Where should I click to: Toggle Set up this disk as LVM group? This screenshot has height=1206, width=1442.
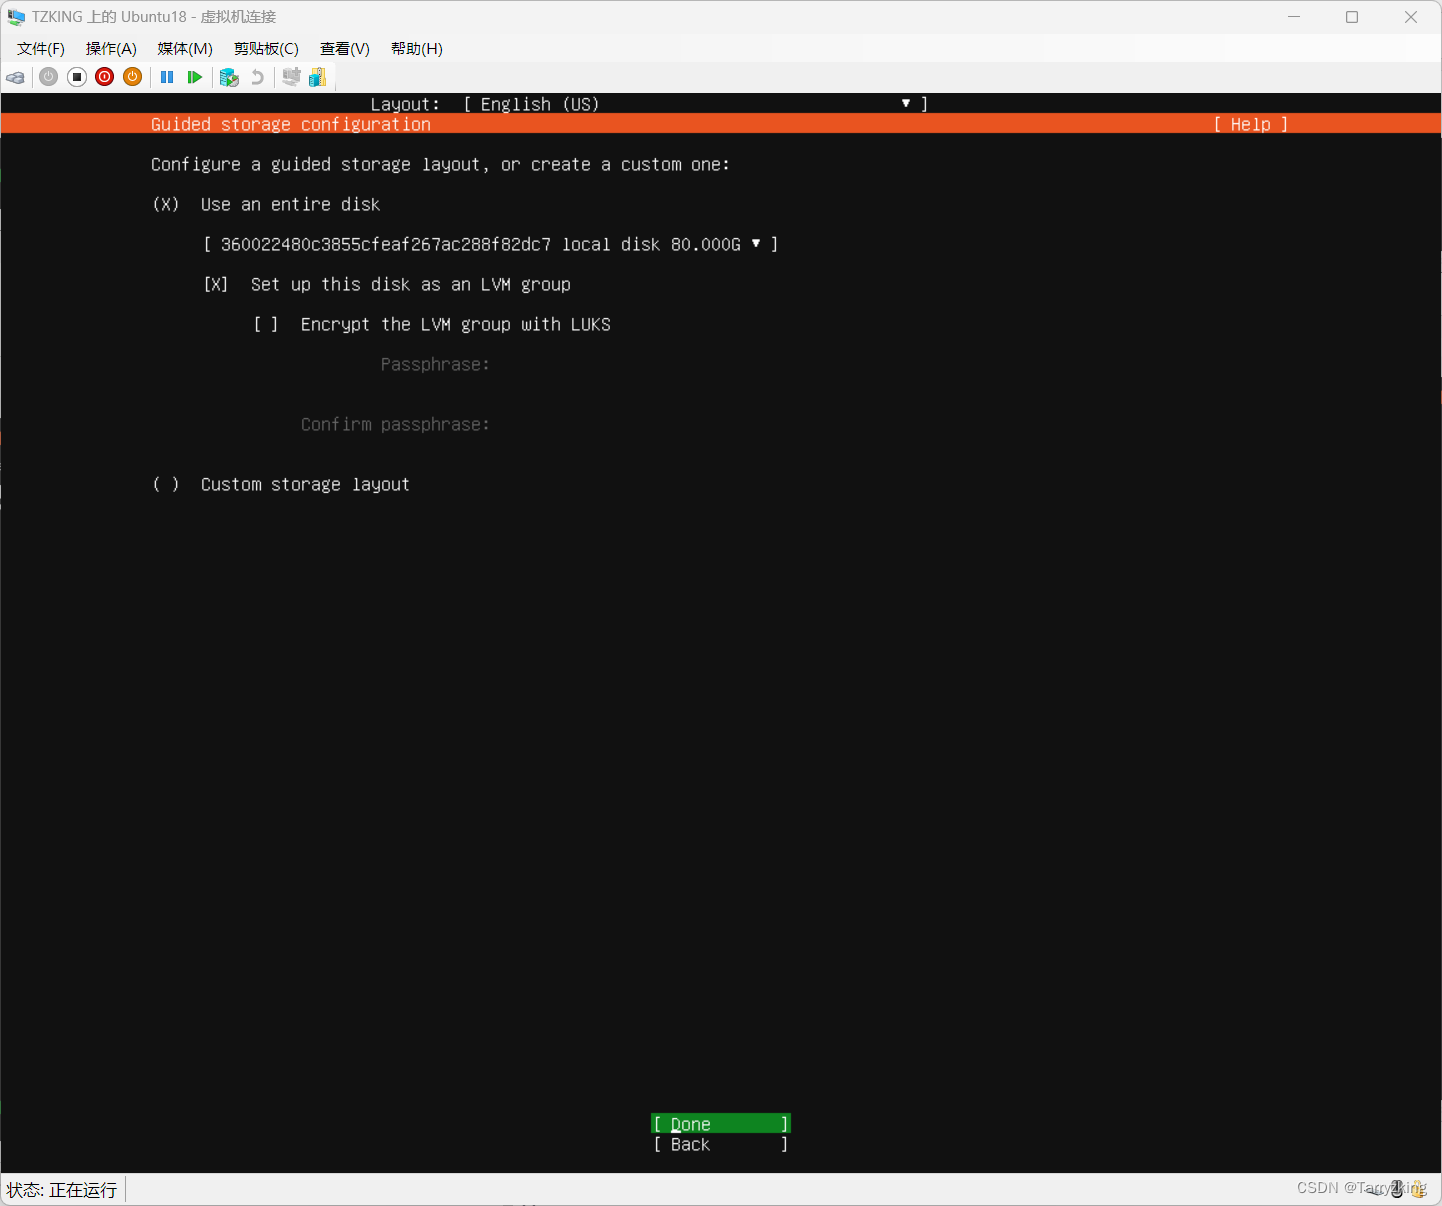tap(387, 284)
